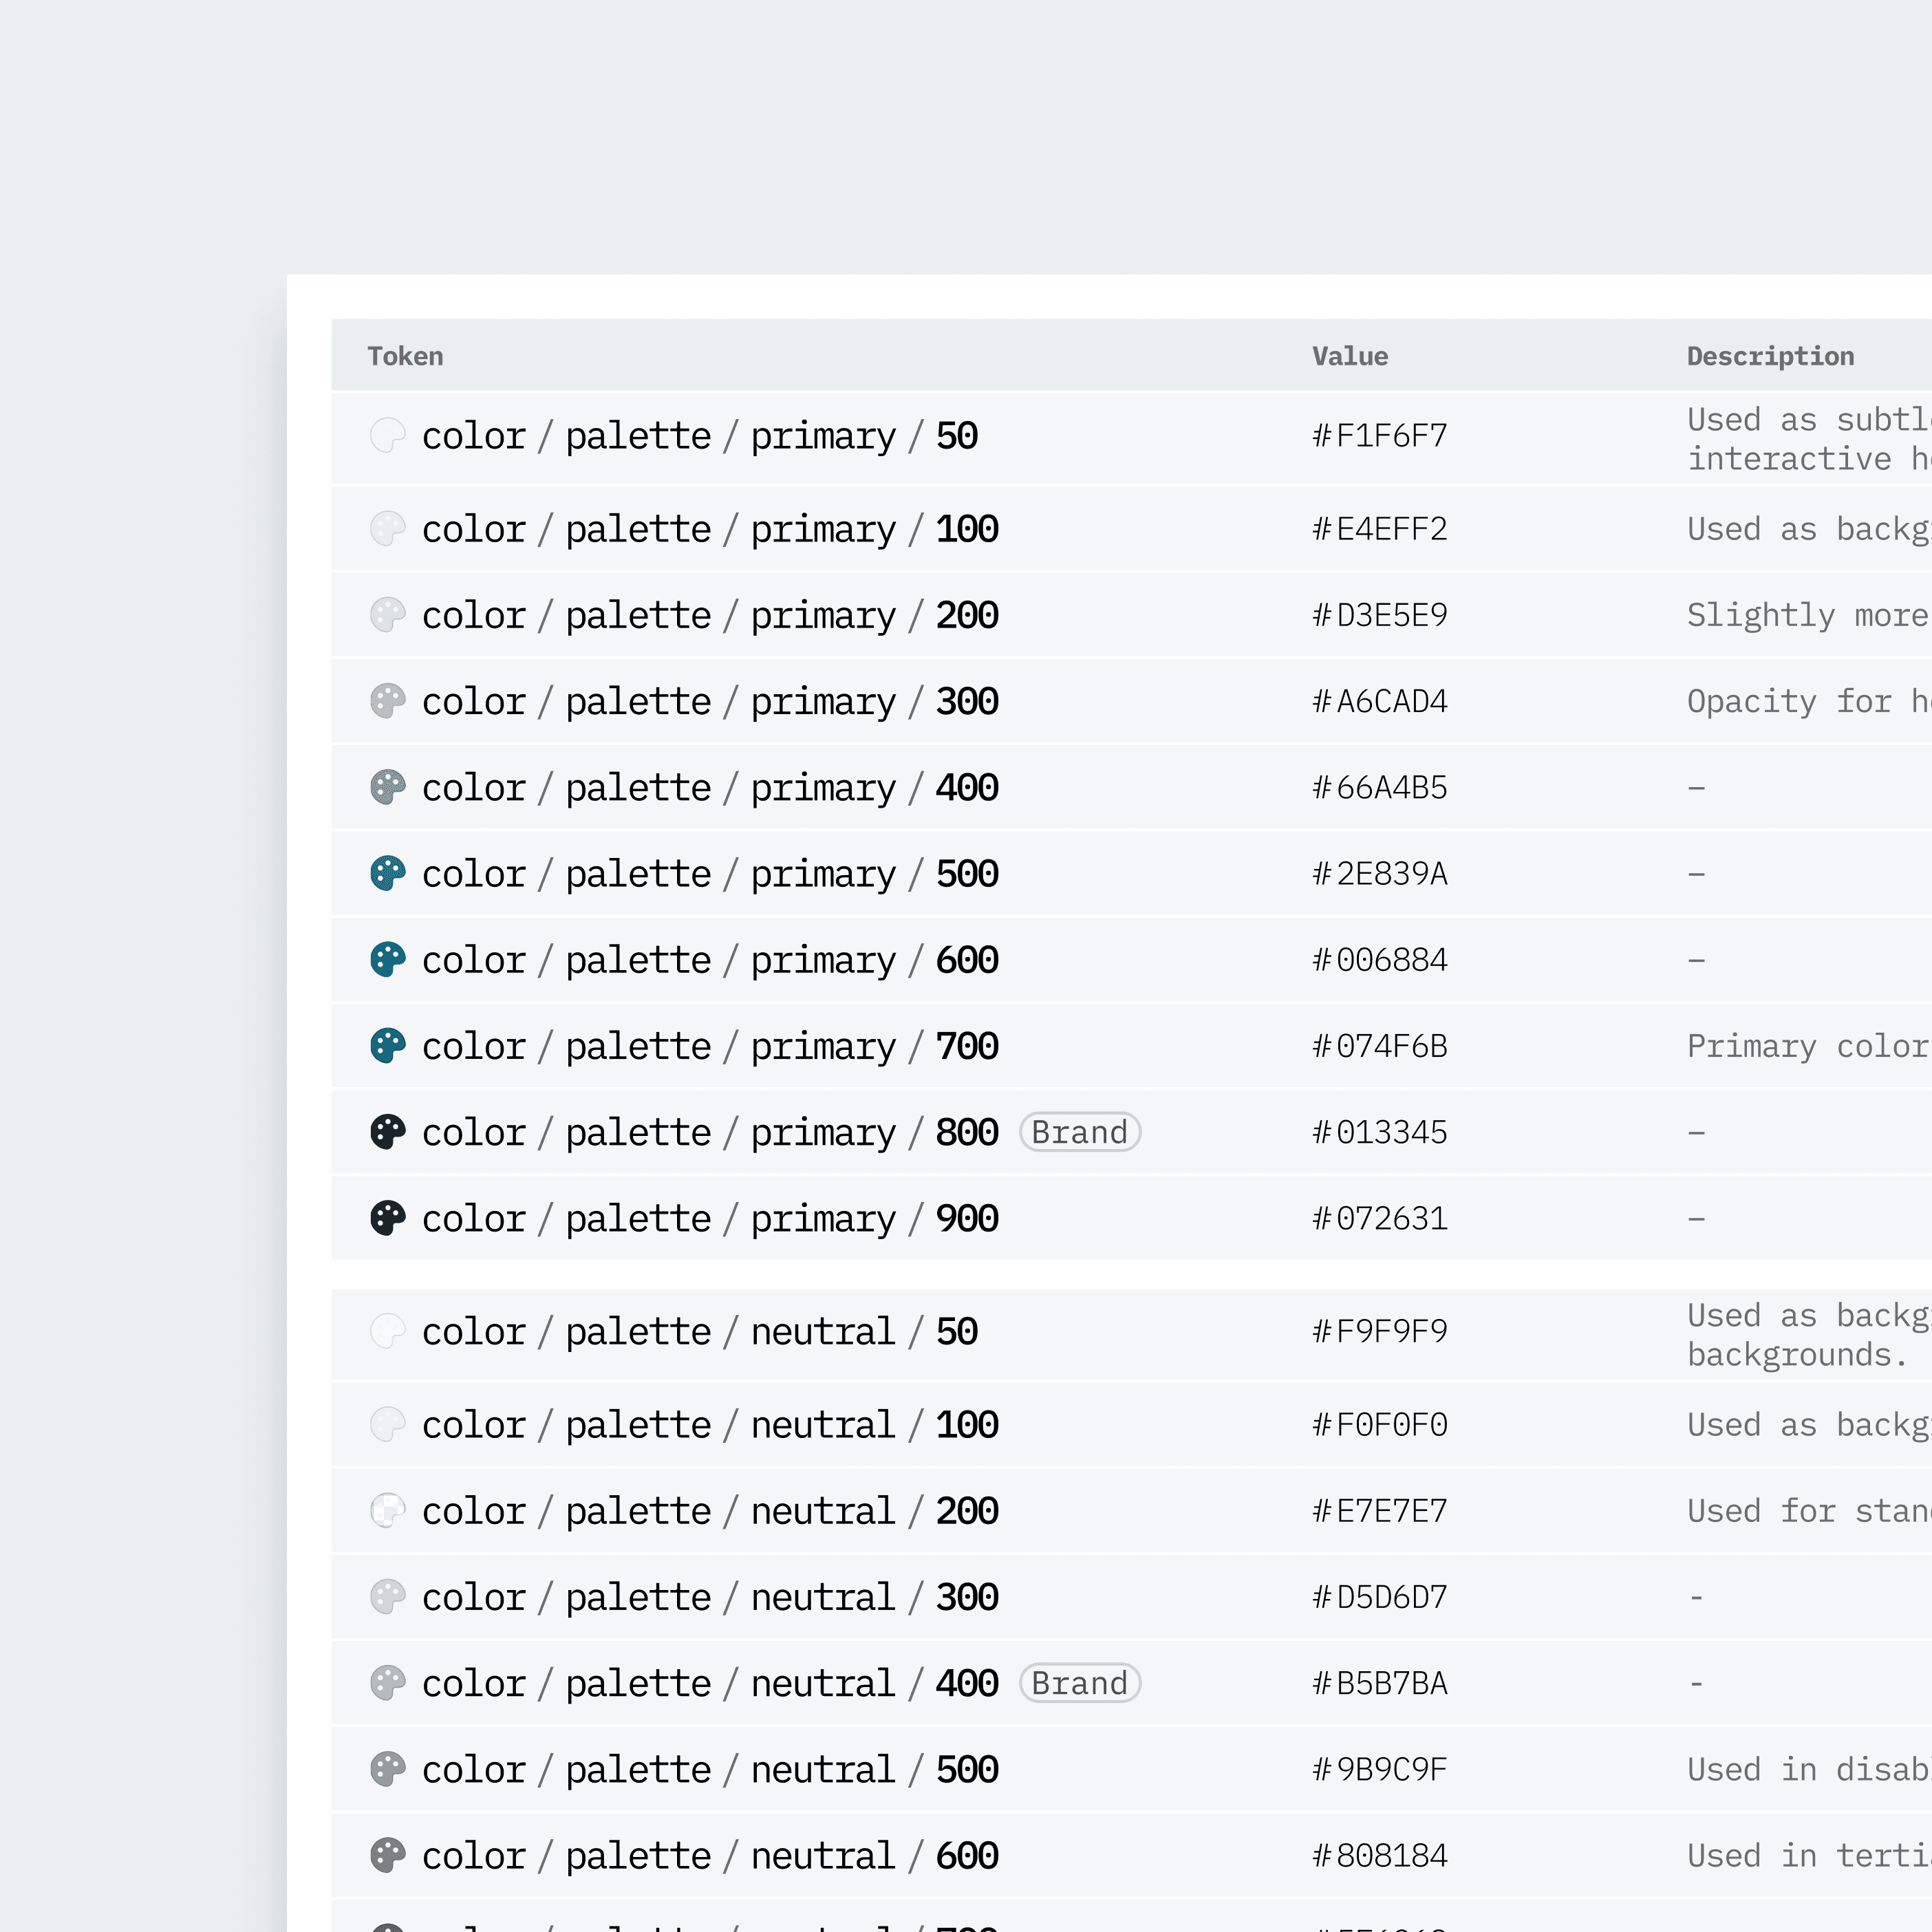This screenshot has height=1932, width=1932.
Task: Click the palette swatch for primary 100
Action: (387, 529)
